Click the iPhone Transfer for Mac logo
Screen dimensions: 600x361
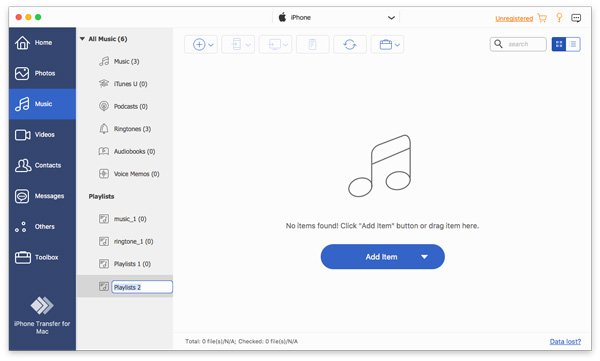pyautogui.click(x=42, y=305)
